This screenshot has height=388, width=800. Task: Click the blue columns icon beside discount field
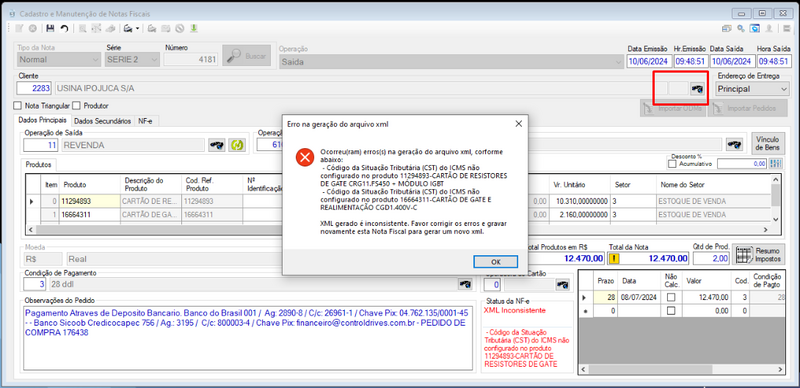pyautogui.click(x=776, y=164)
